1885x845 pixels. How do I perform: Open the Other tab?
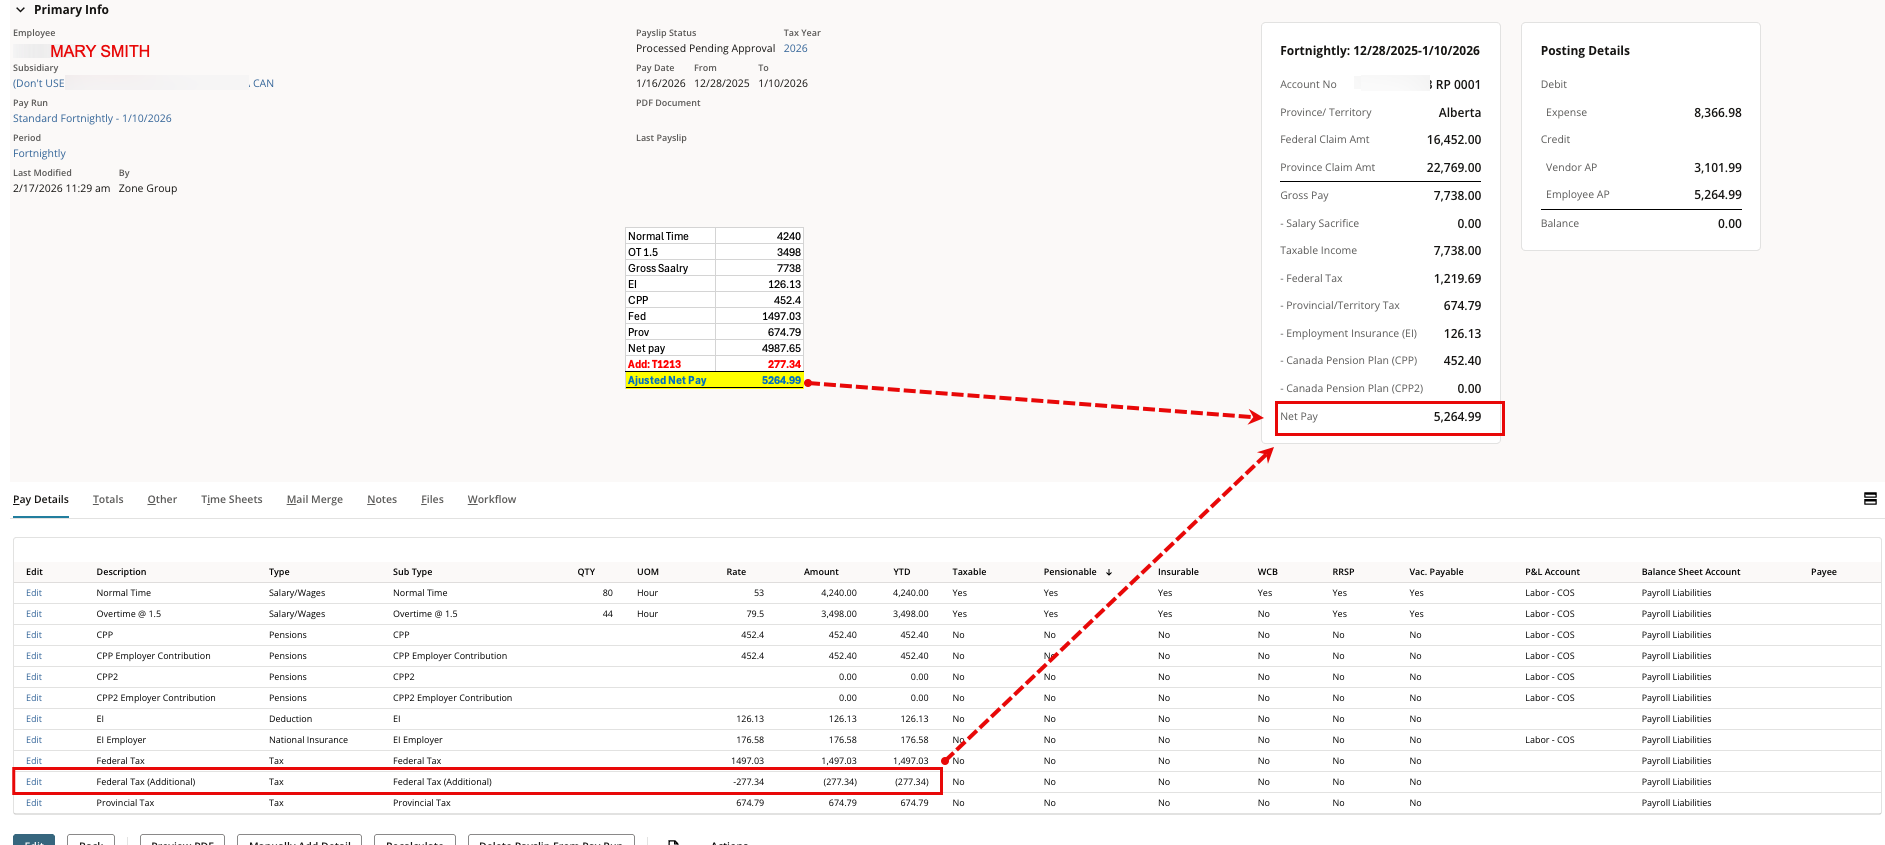(162, 499)
